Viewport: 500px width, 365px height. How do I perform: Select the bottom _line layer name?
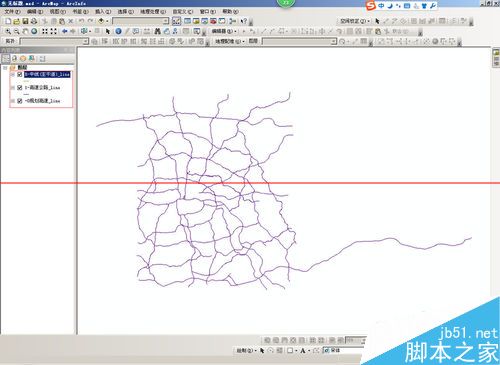(x=42, y=100)
